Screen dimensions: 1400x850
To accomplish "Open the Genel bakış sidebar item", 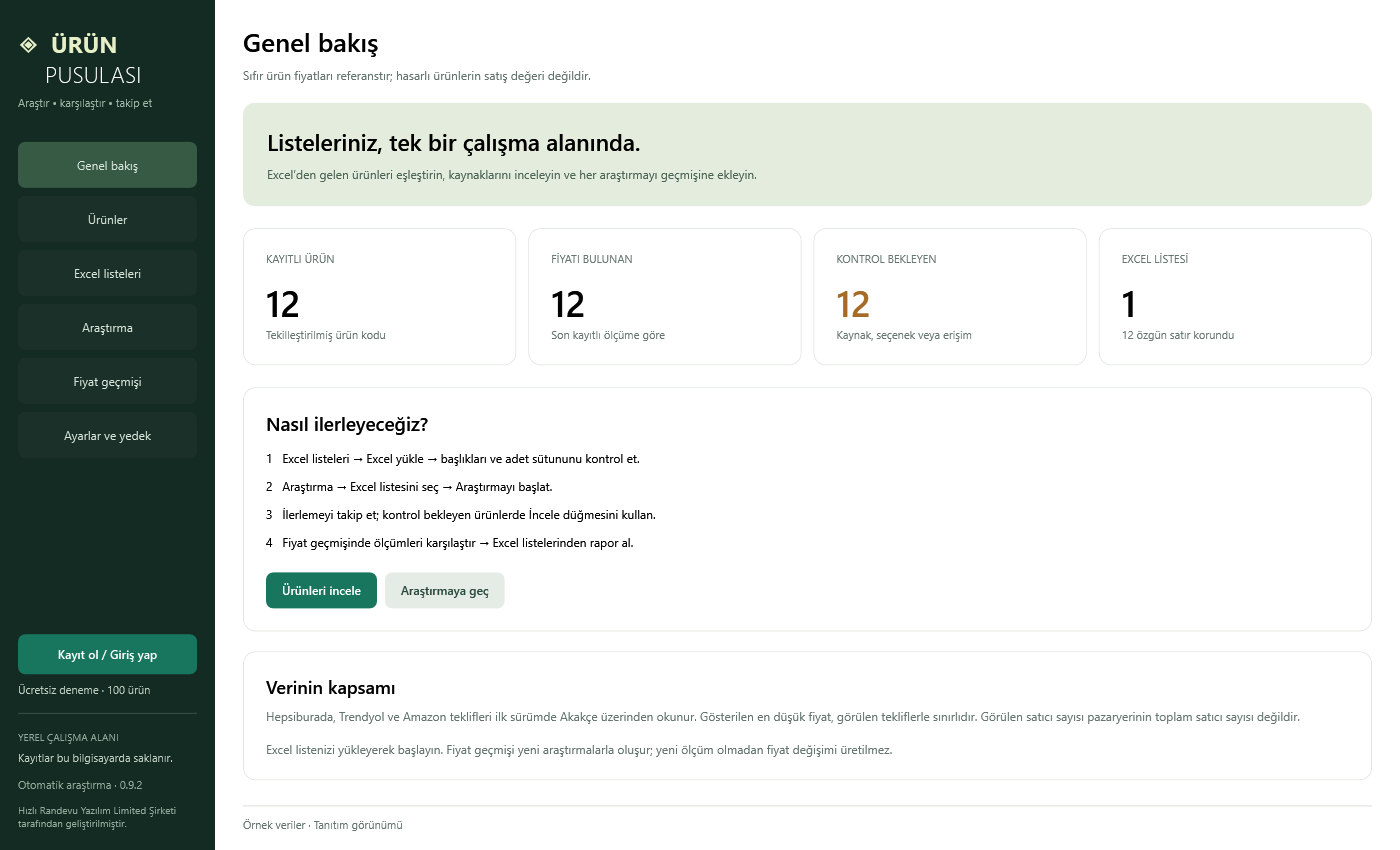I will [x=107, y=165].
